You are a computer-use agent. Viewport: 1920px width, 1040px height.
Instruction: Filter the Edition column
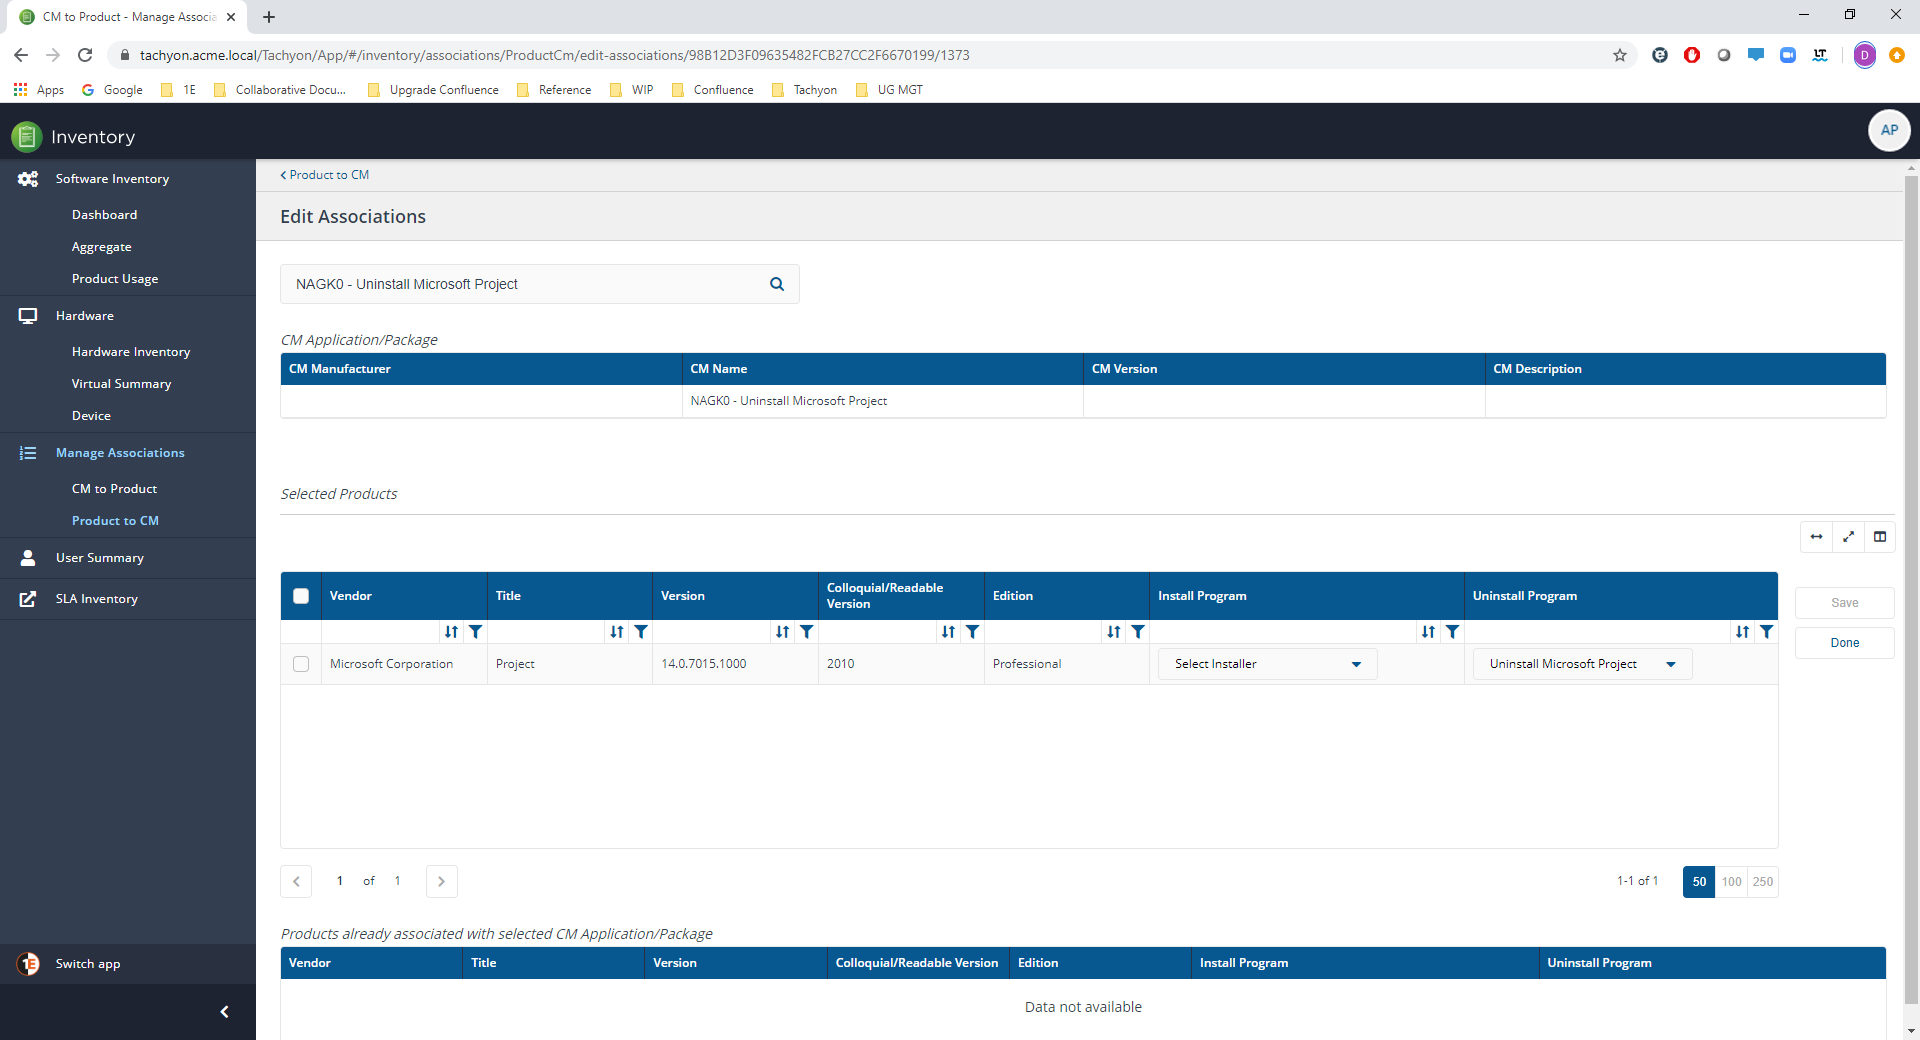(1138, 631)
